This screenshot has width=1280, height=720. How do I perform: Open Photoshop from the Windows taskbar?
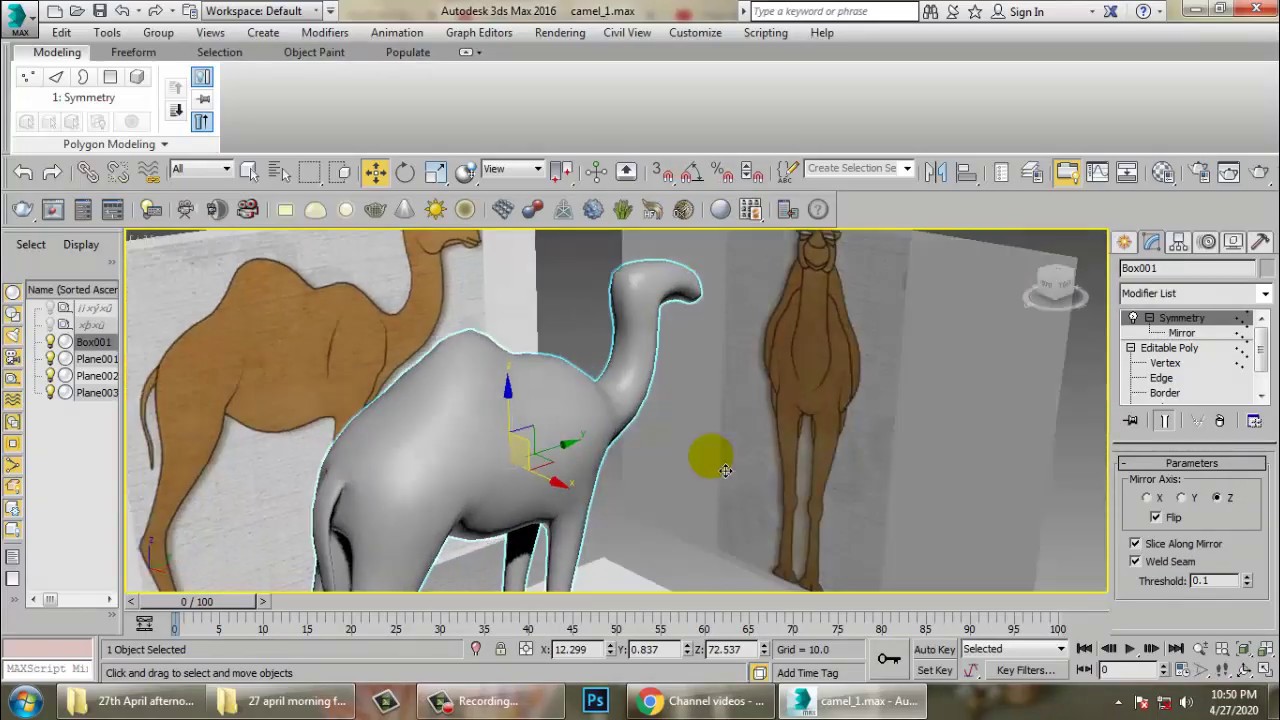pos(595,701)
